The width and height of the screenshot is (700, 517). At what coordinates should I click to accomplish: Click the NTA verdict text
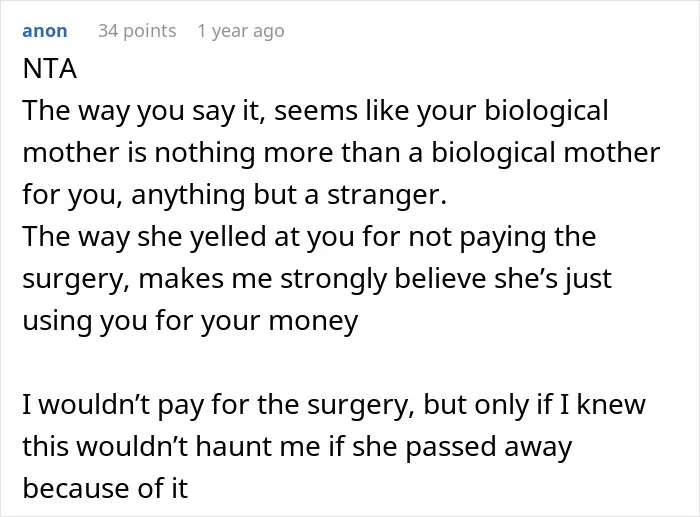50,69
